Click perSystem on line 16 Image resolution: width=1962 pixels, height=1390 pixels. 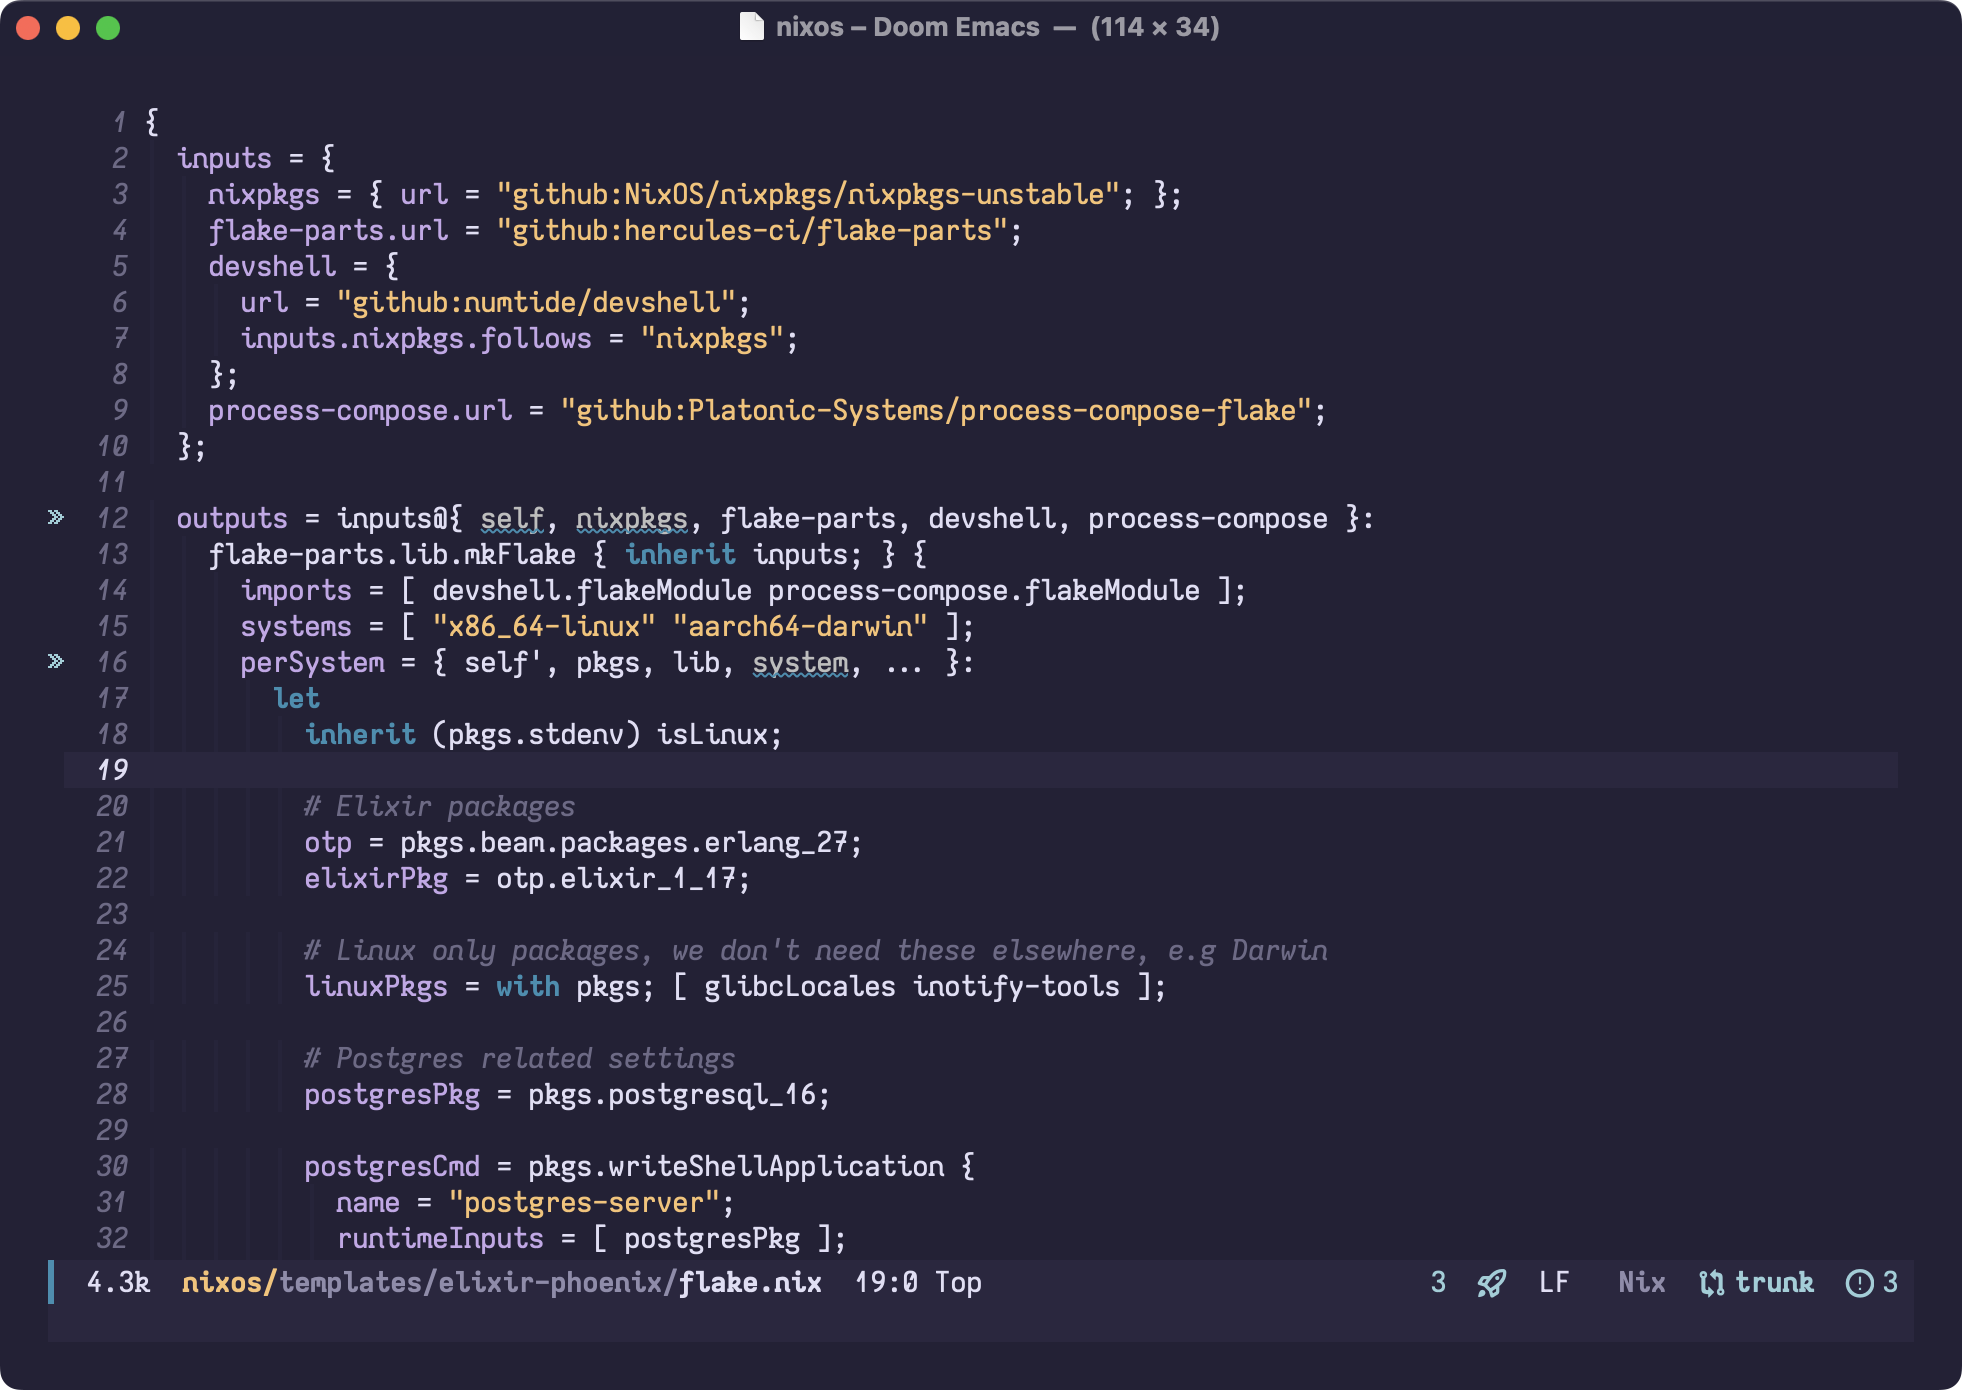click(x=312, y=662)
